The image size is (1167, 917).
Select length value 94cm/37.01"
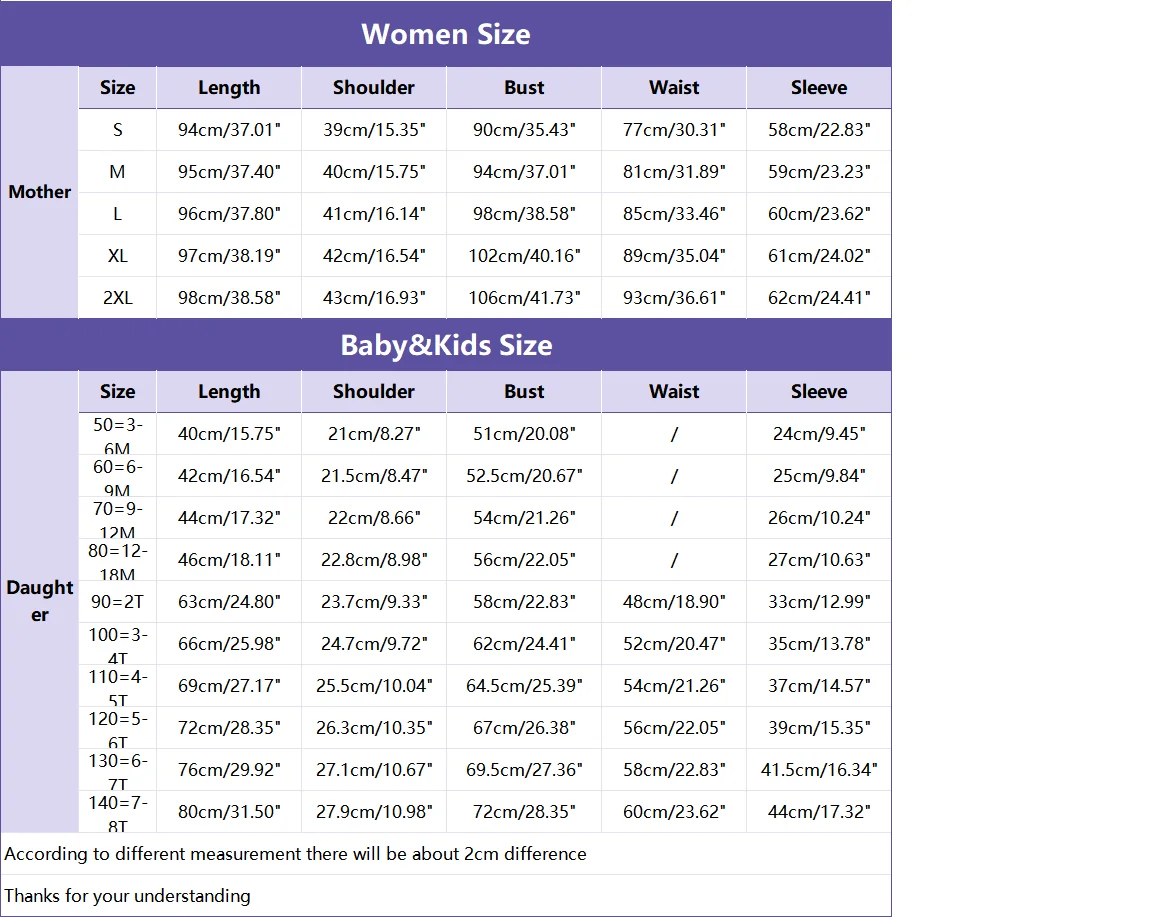coord(229,130)
